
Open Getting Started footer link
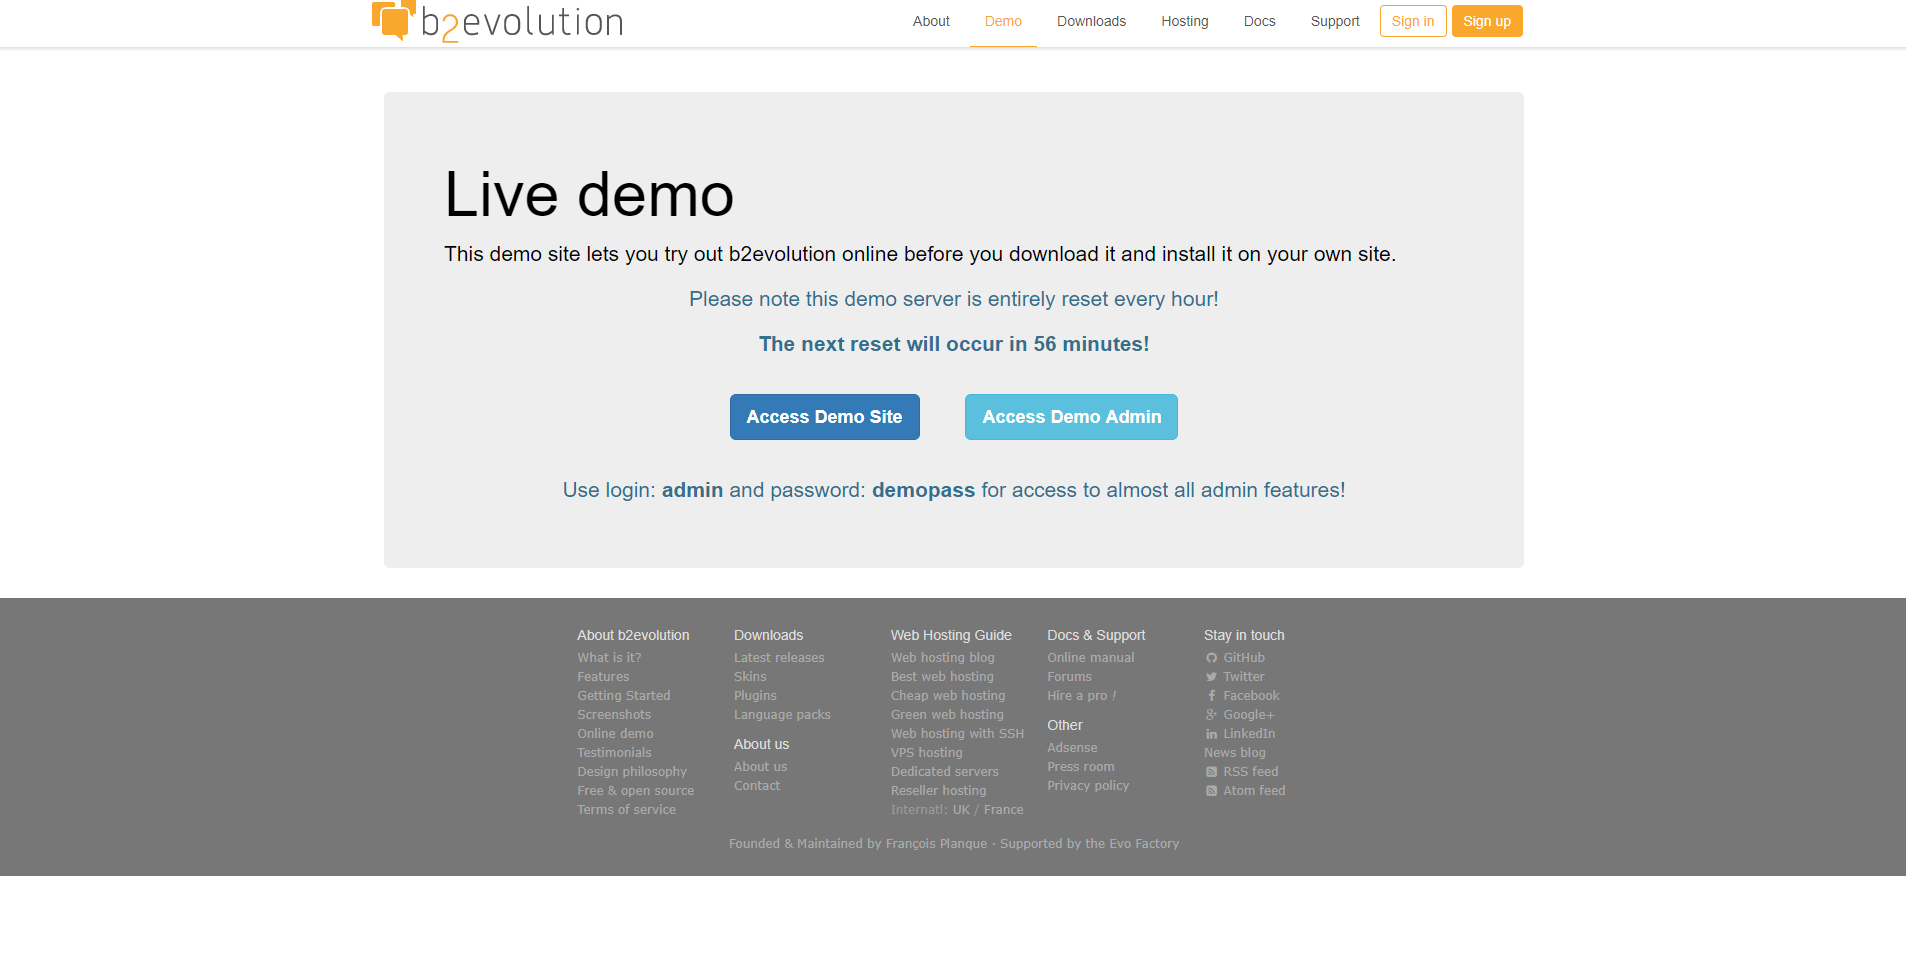[624, 696]
